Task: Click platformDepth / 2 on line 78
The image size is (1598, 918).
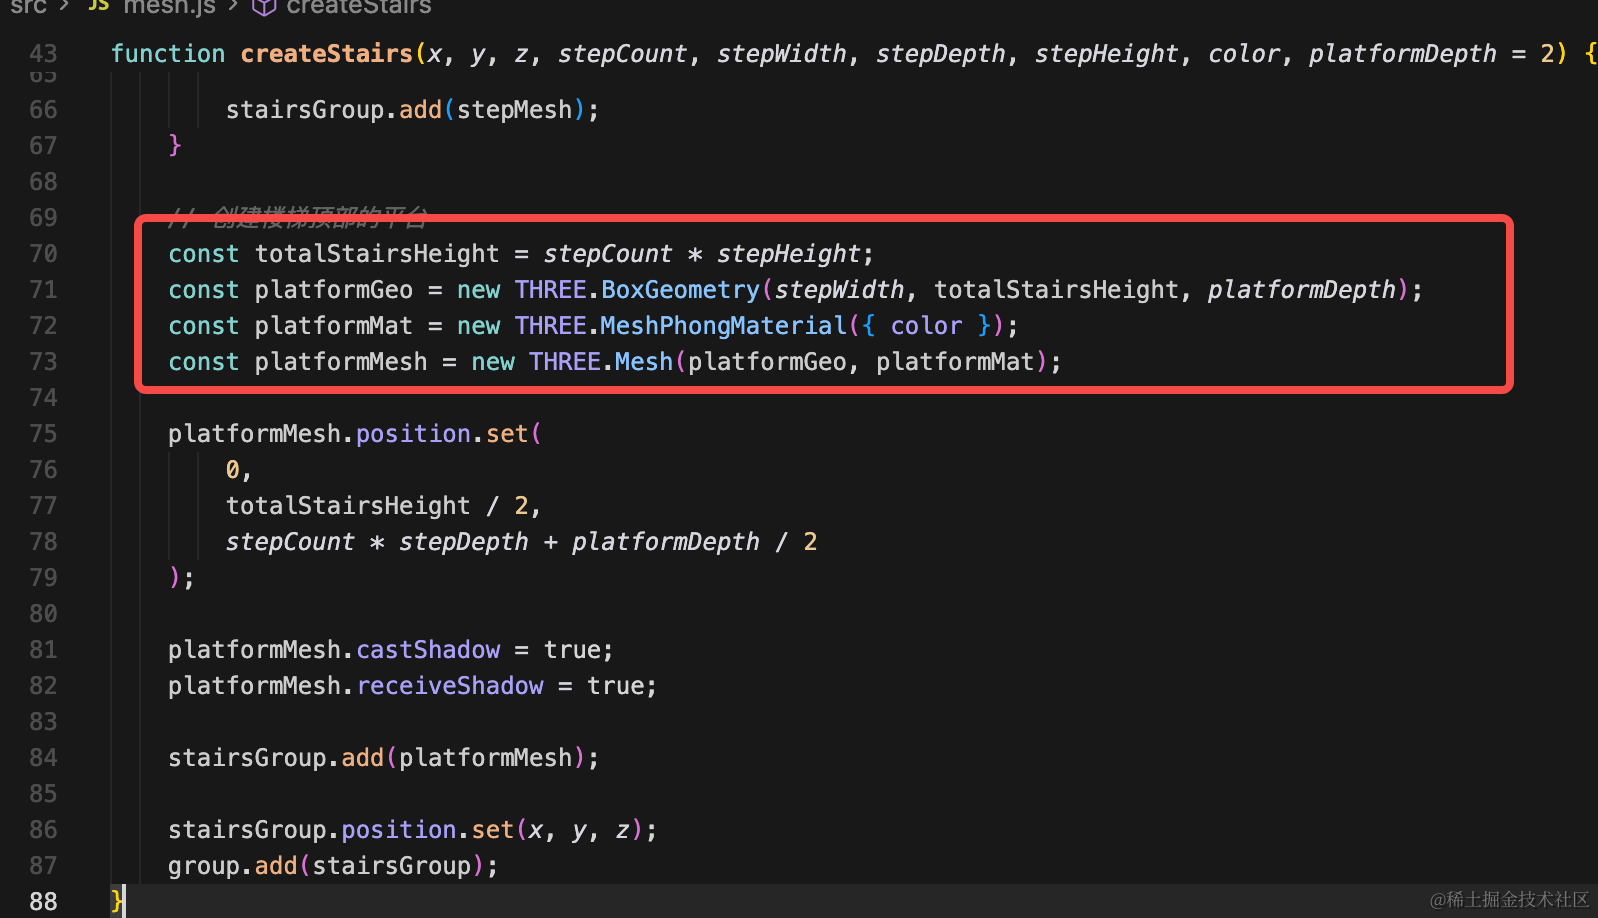Action: point(695,542)
